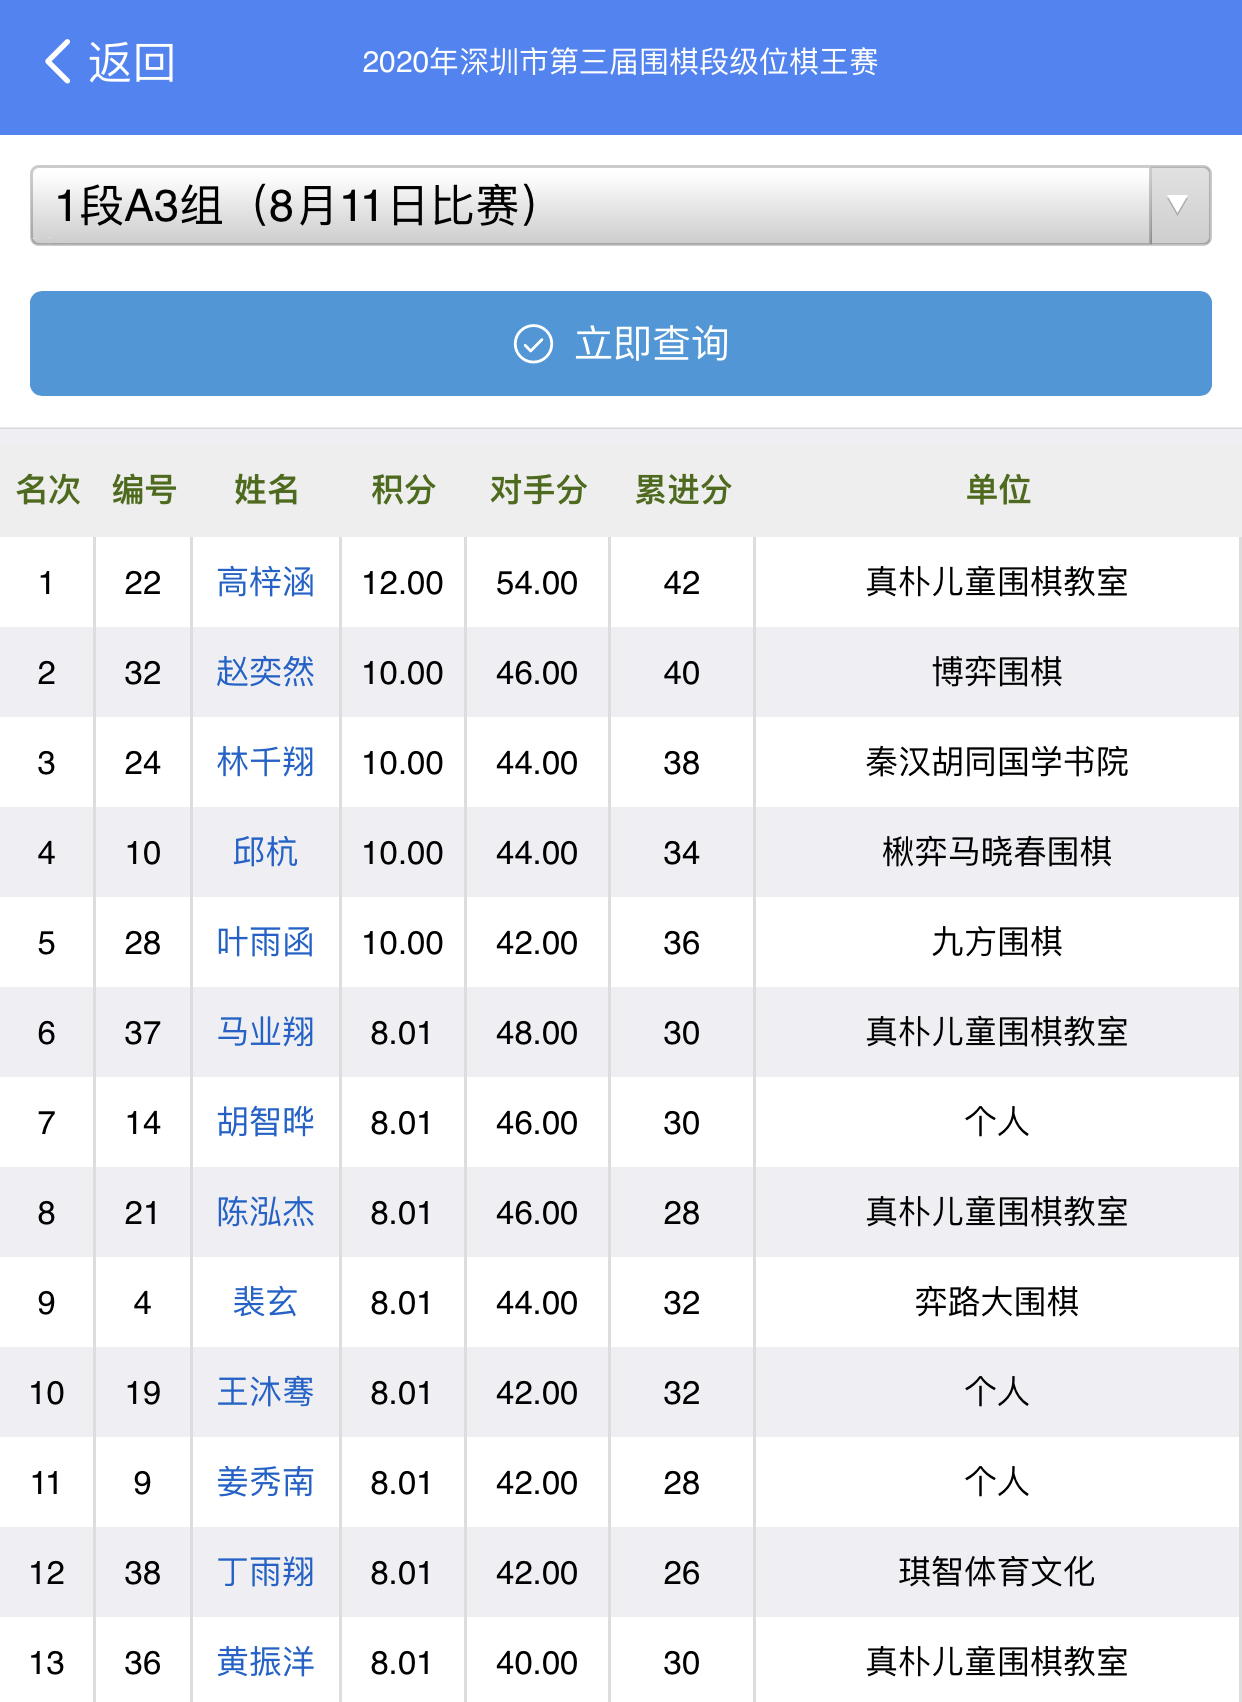Select player link 林千翔

point(265,762)
